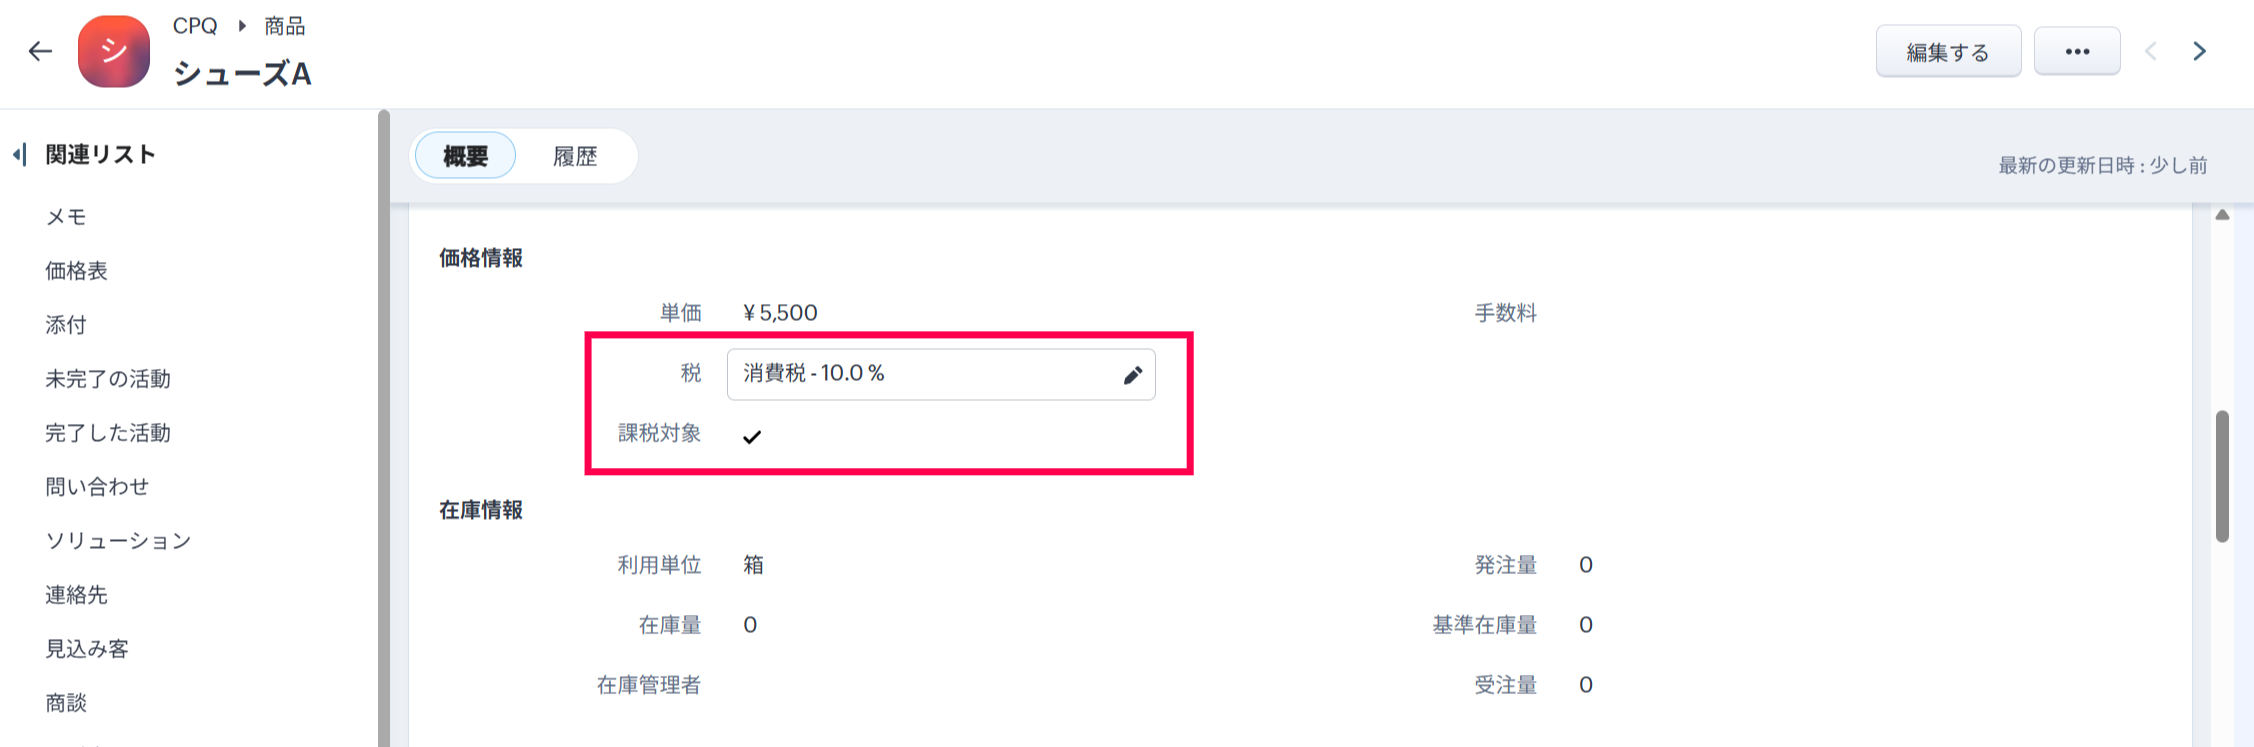The width and height of the screenshot is (2254, 747).
Task: Open ソリューション in the related list
Action: [x=118, y=541]
